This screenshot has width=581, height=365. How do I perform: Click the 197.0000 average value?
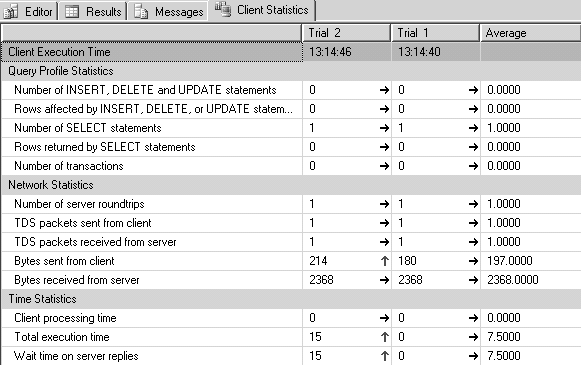[510, 261]
